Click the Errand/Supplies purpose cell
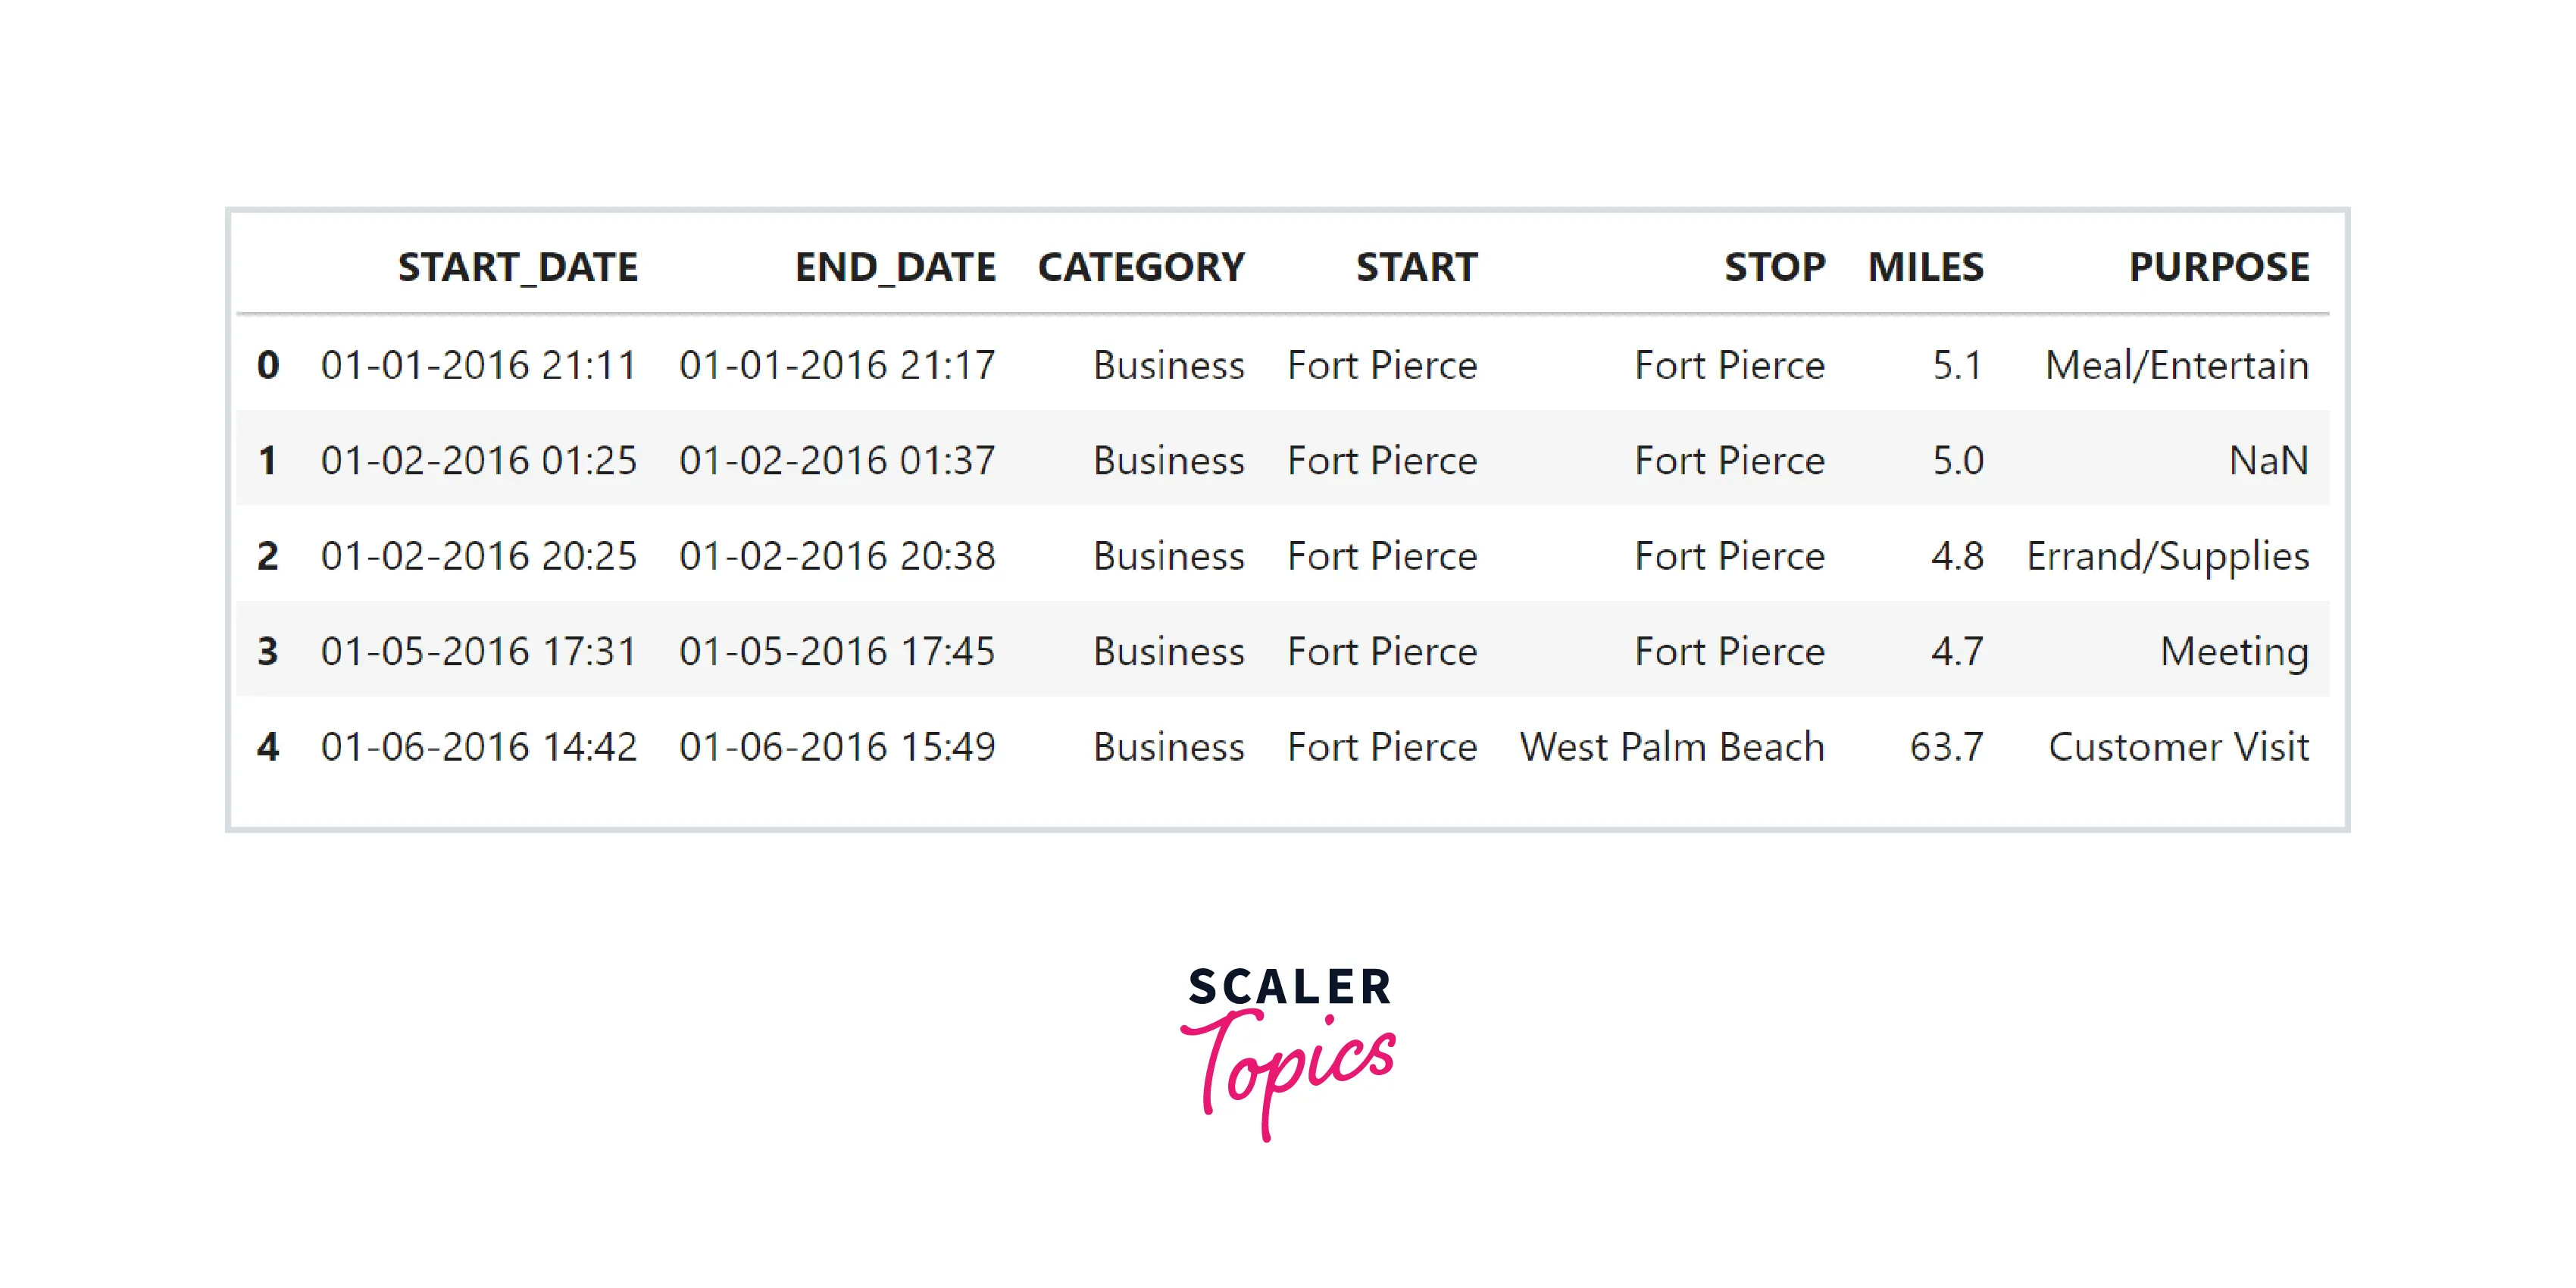Viewport: 2576px width, 1288px height. [2167, 556]
